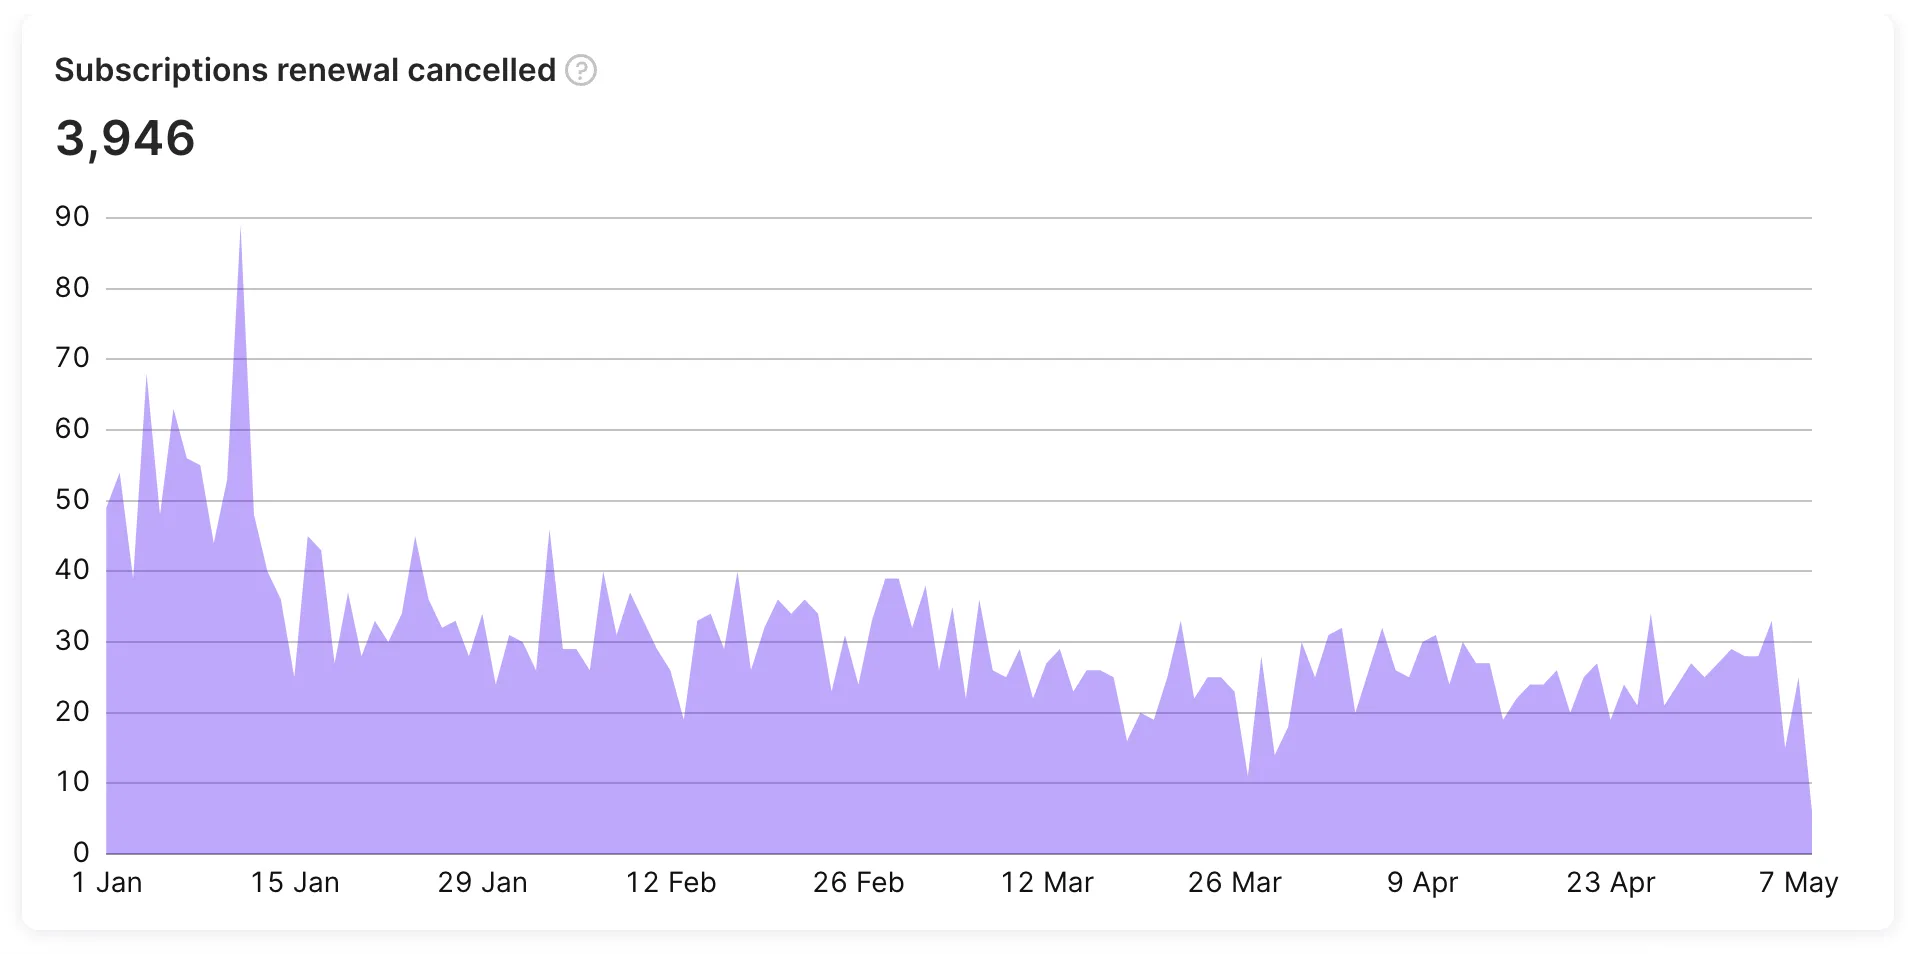Select the '26 Feb' x-axis label
The width and height of the screenshot is (1922, 954).
(x=858, y=883)
